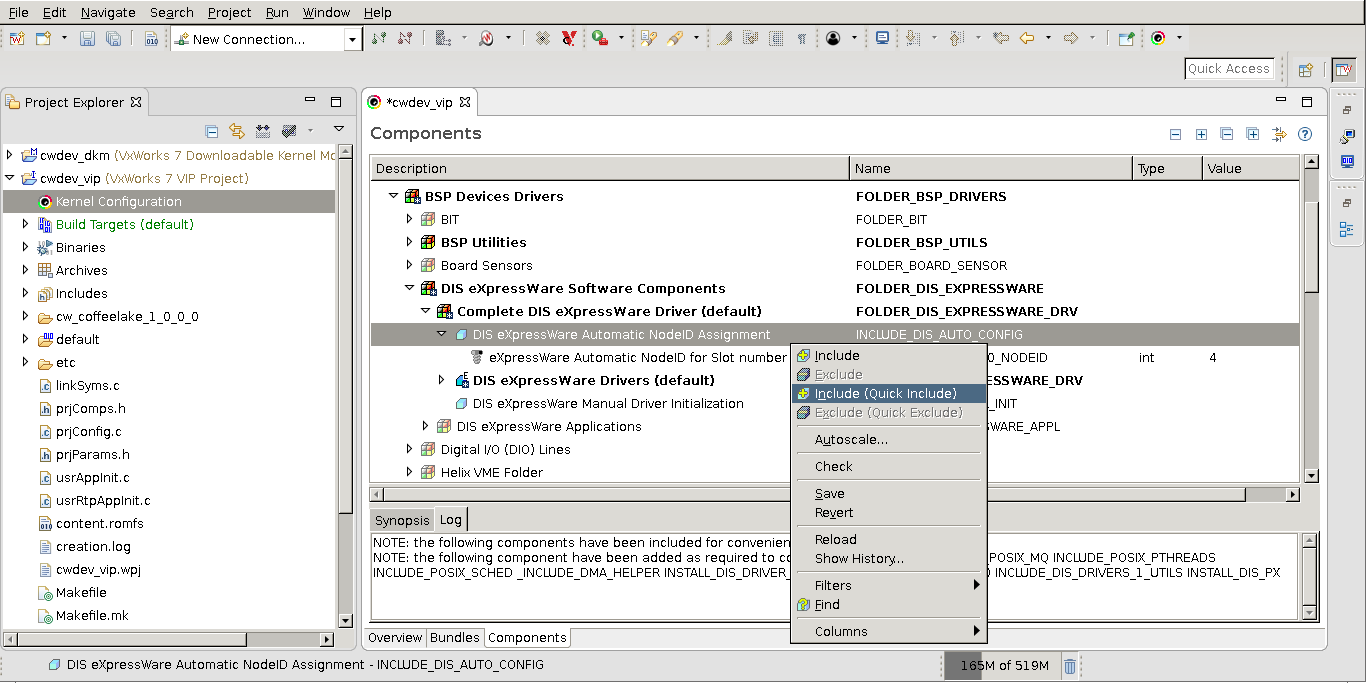Click the Forward navigation arrow icon
Viewport: 1366px width, 683px height.
[1071, 39]
